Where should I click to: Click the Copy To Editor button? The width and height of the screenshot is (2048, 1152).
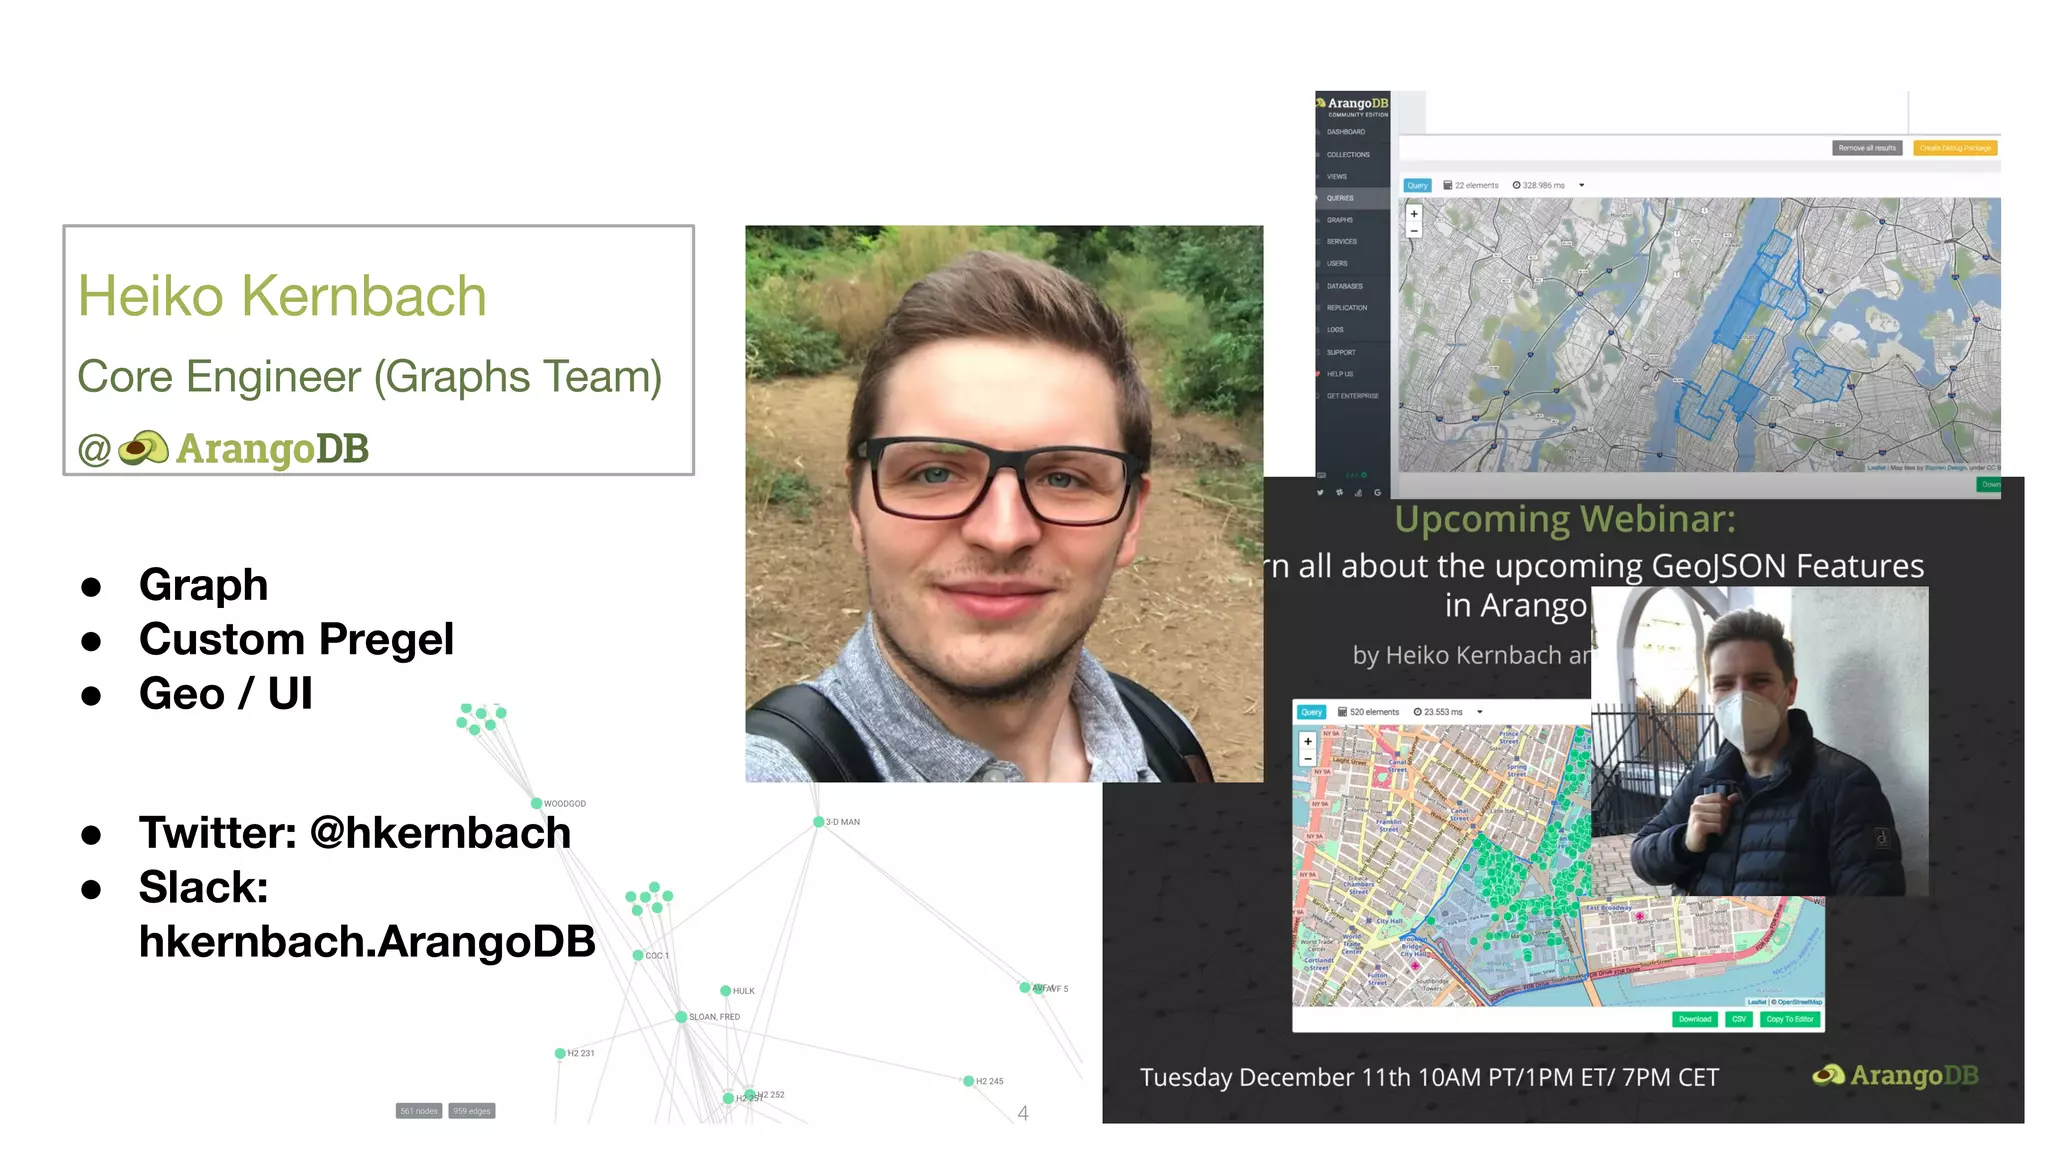(x=1790, y=1019)
